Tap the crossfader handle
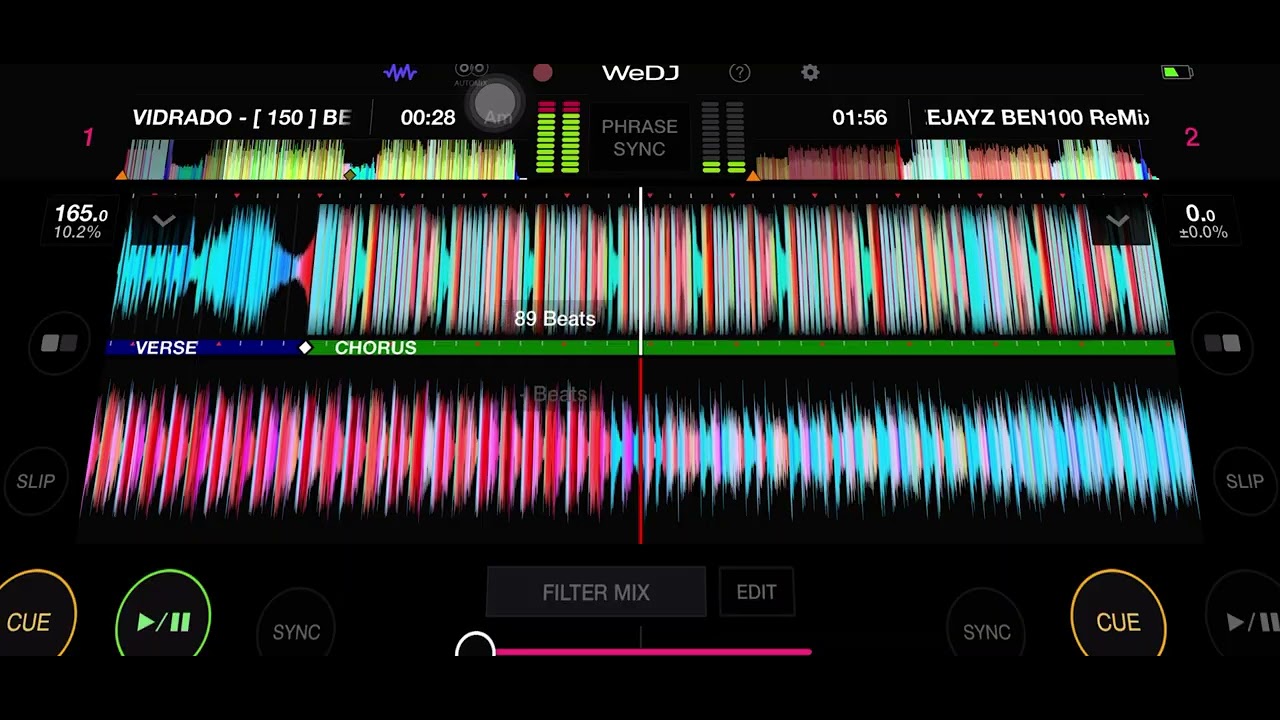The width and height of the screenshot is (1280, 720). pos(476,646)
